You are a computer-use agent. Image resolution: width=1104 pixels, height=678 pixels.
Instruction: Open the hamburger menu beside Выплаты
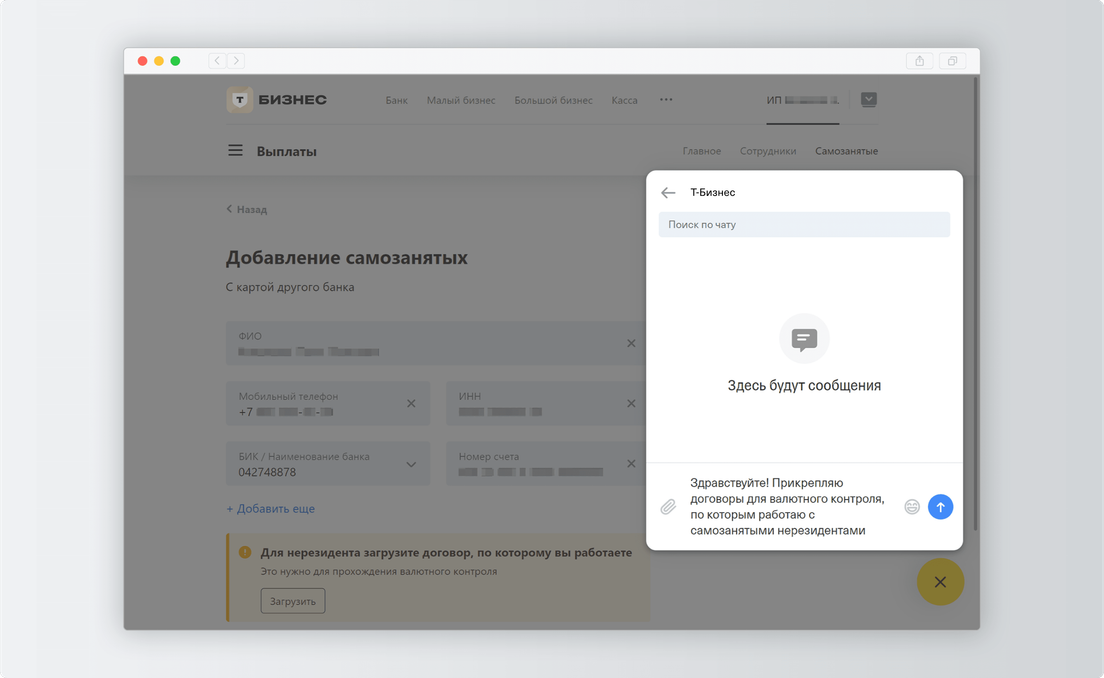[235, 151]
